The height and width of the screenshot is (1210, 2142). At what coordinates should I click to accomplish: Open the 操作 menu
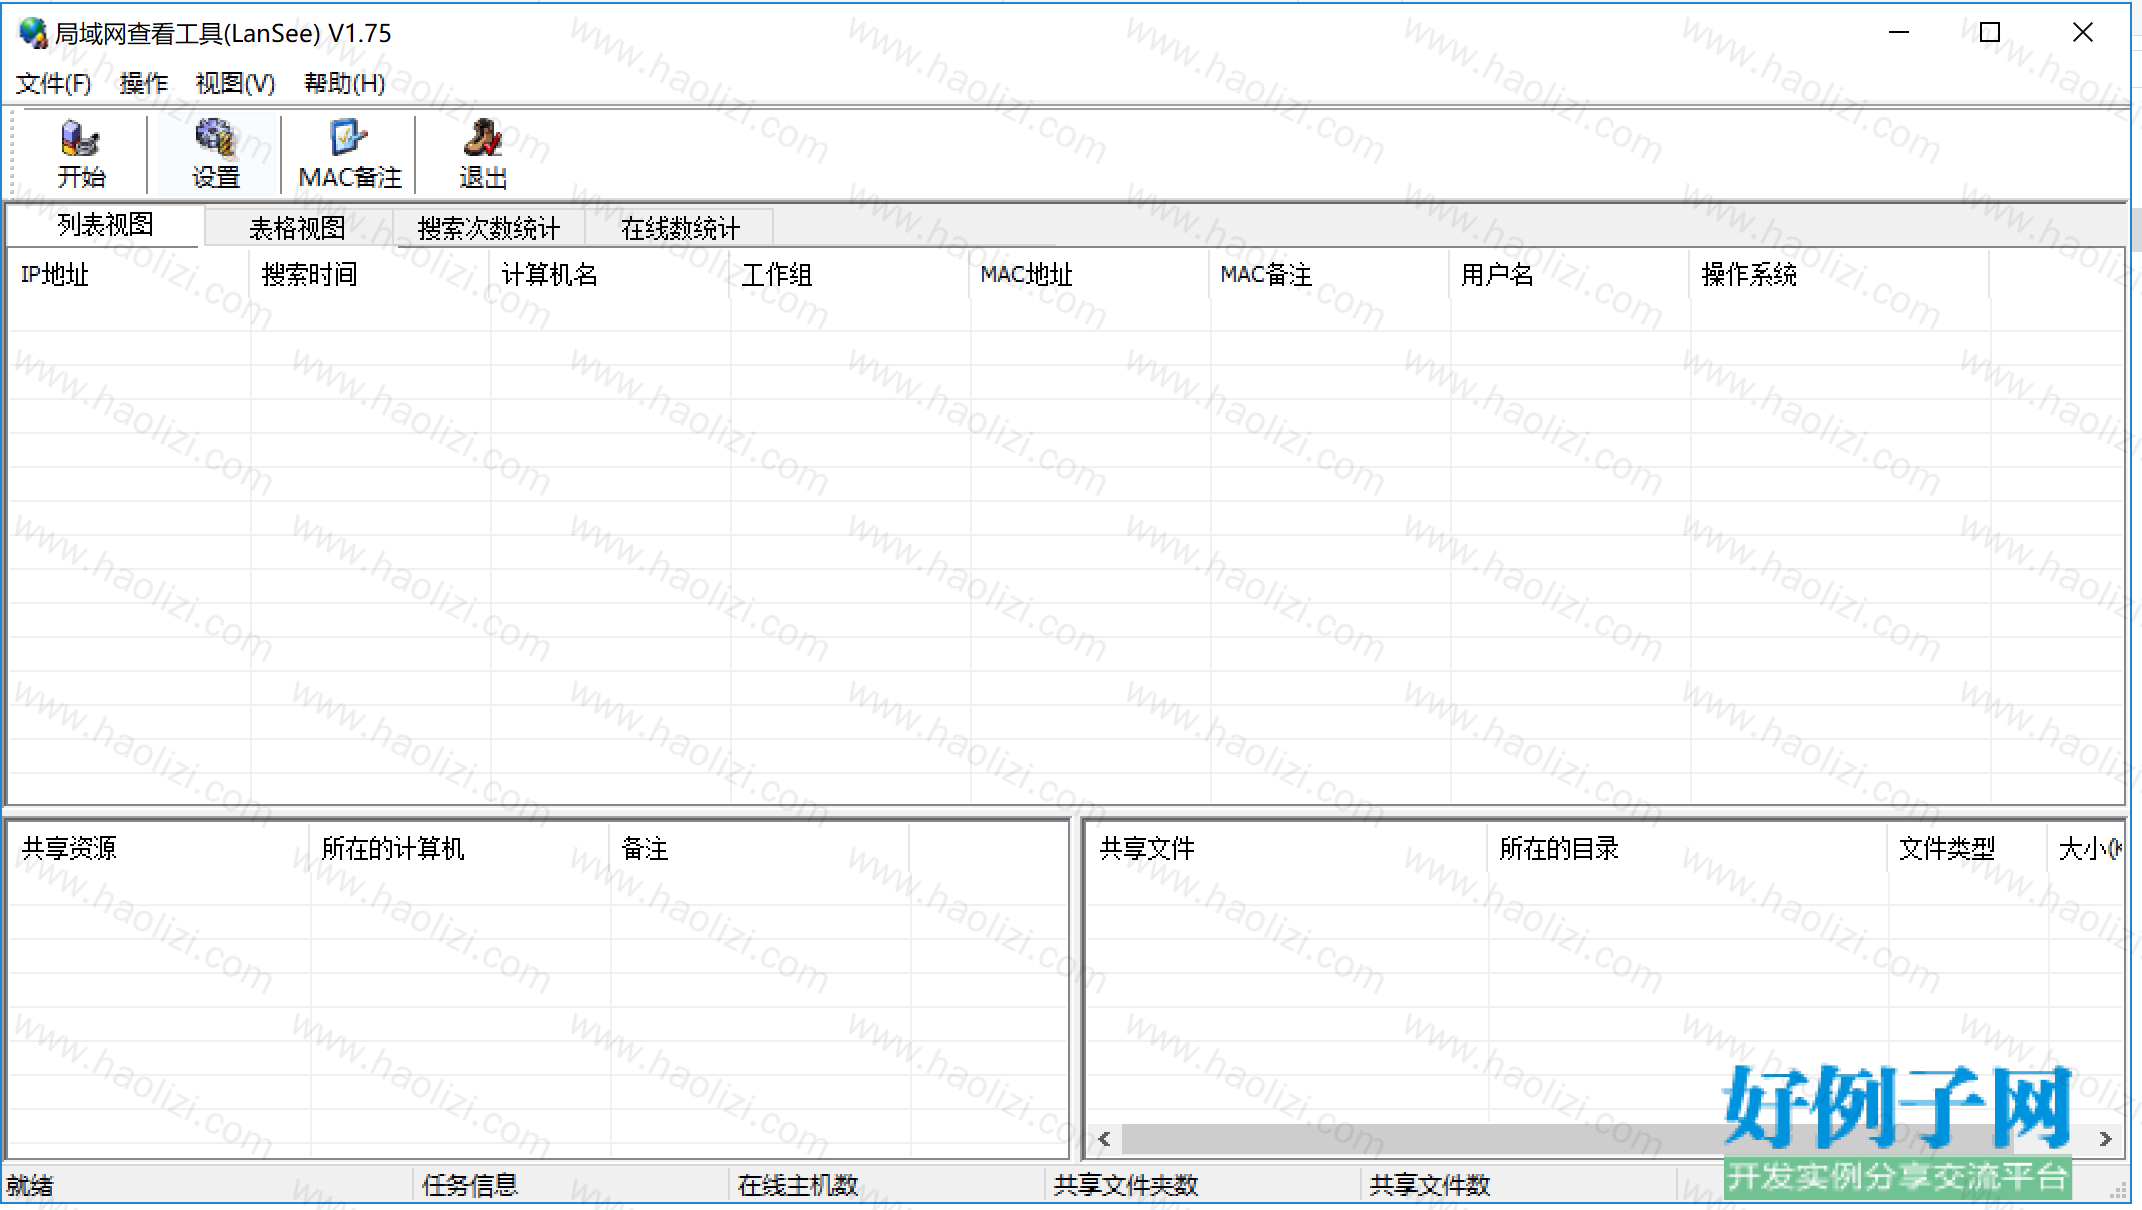[x=144, y=83]
